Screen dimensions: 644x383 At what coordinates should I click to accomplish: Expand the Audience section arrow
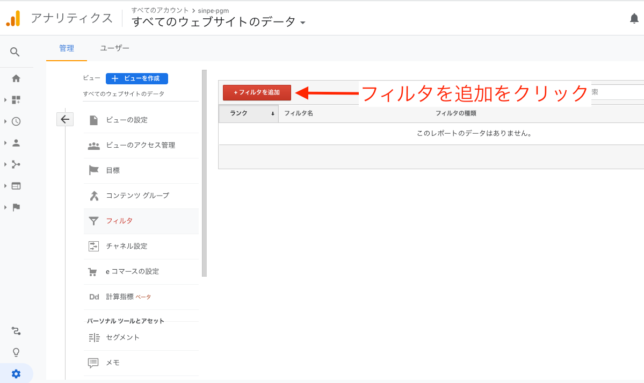click(x=5, y=143)
